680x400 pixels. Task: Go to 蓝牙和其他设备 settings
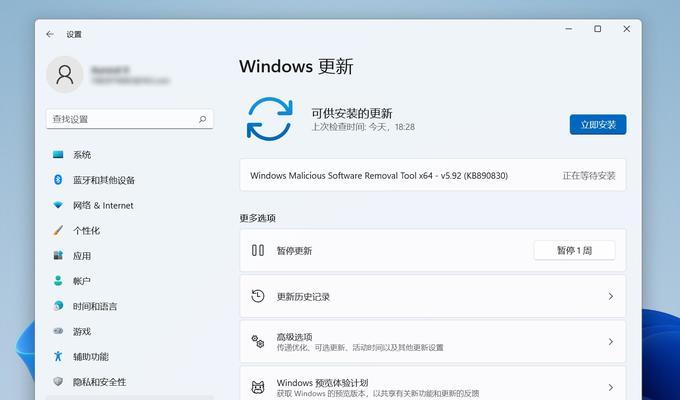click(129, 180)
